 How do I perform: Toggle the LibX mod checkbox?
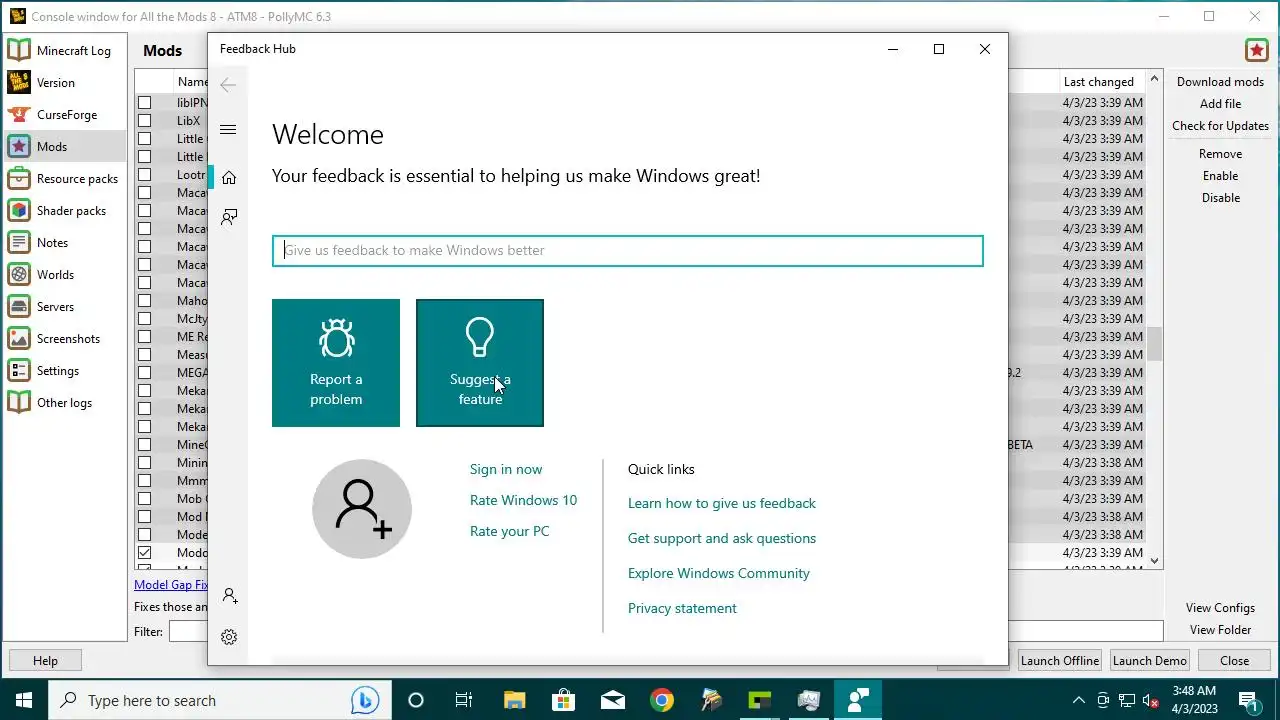[x=145, y=120]
